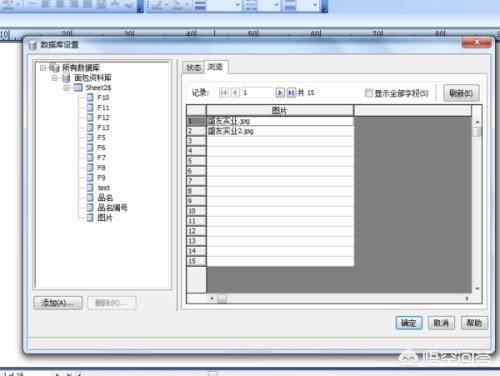Click the F5 field icon
Viewport: 500px width, 376px height.
pyautogui.click(x=90, y=137)
